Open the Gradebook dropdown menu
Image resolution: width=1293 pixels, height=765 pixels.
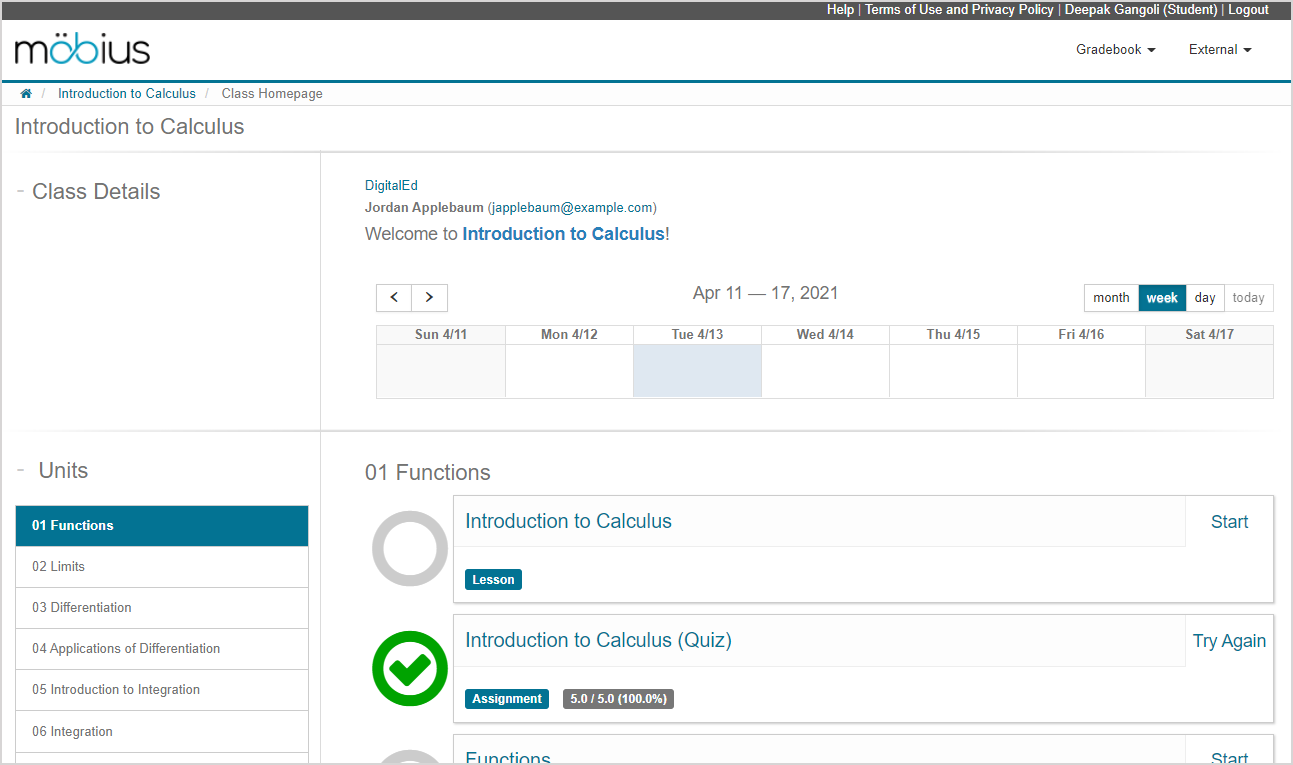(x=1115, y=49)
